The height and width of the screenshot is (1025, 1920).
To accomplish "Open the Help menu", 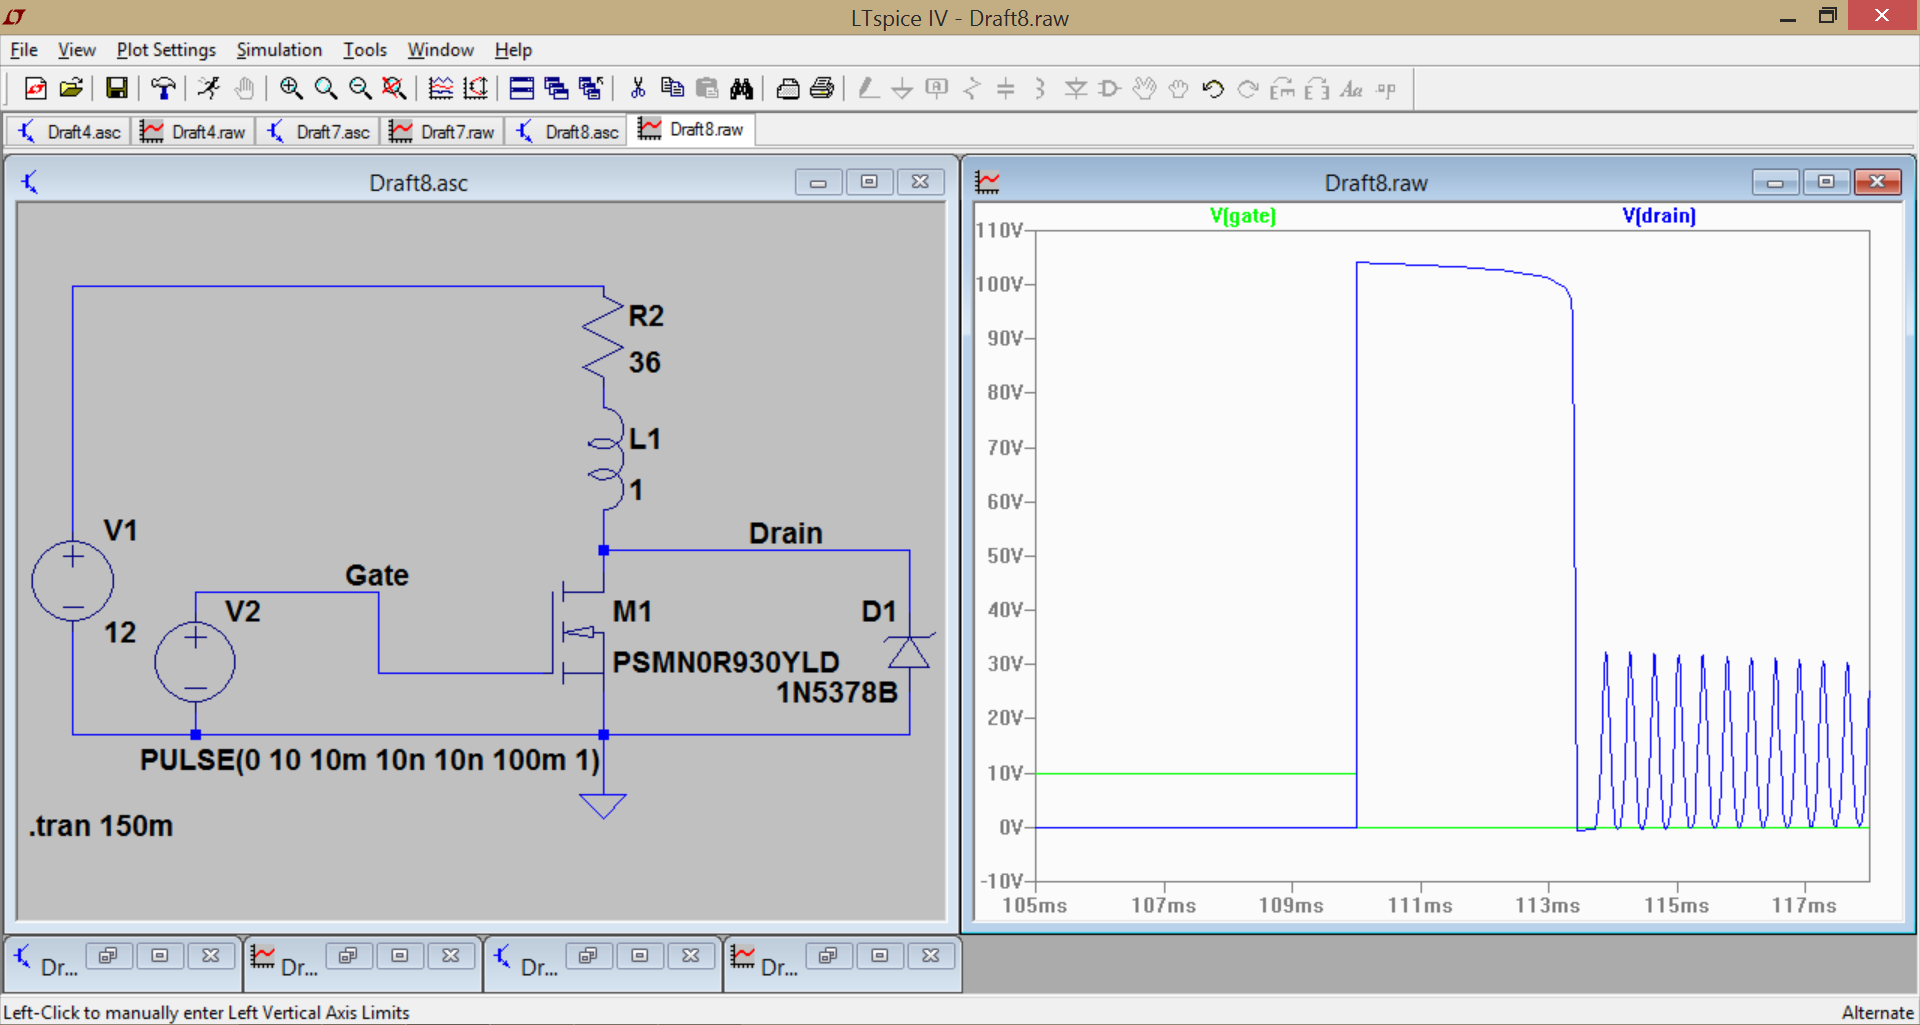I will pyautogui.click(x=513, y=49).
